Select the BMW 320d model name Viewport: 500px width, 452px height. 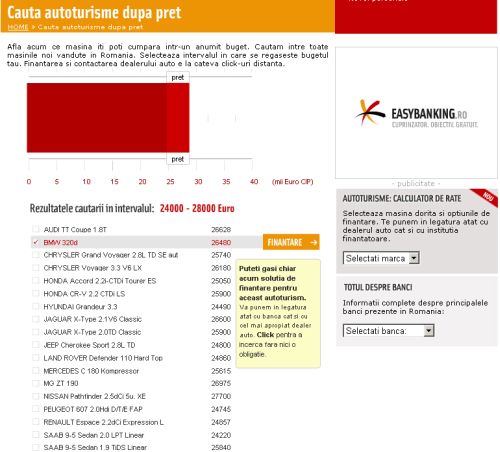pos(60,242)
